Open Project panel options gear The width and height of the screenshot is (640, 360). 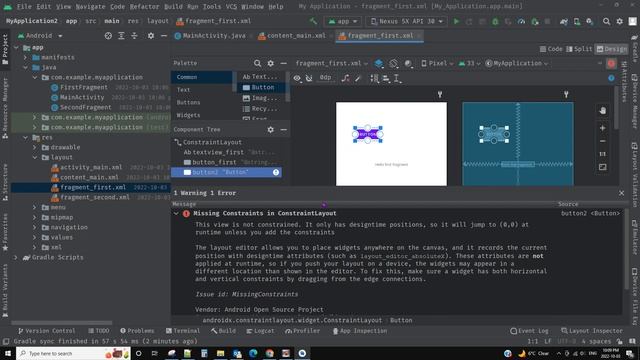151,36
